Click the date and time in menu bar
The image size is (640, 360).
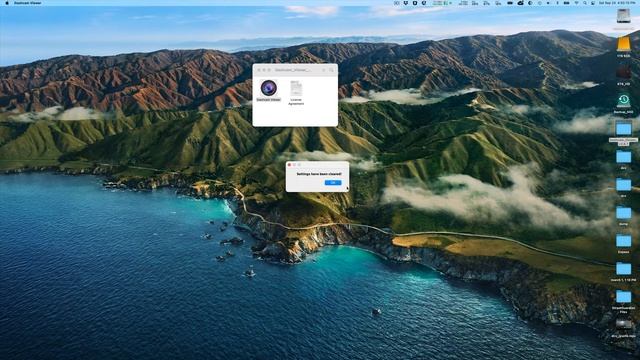(617, 3)
